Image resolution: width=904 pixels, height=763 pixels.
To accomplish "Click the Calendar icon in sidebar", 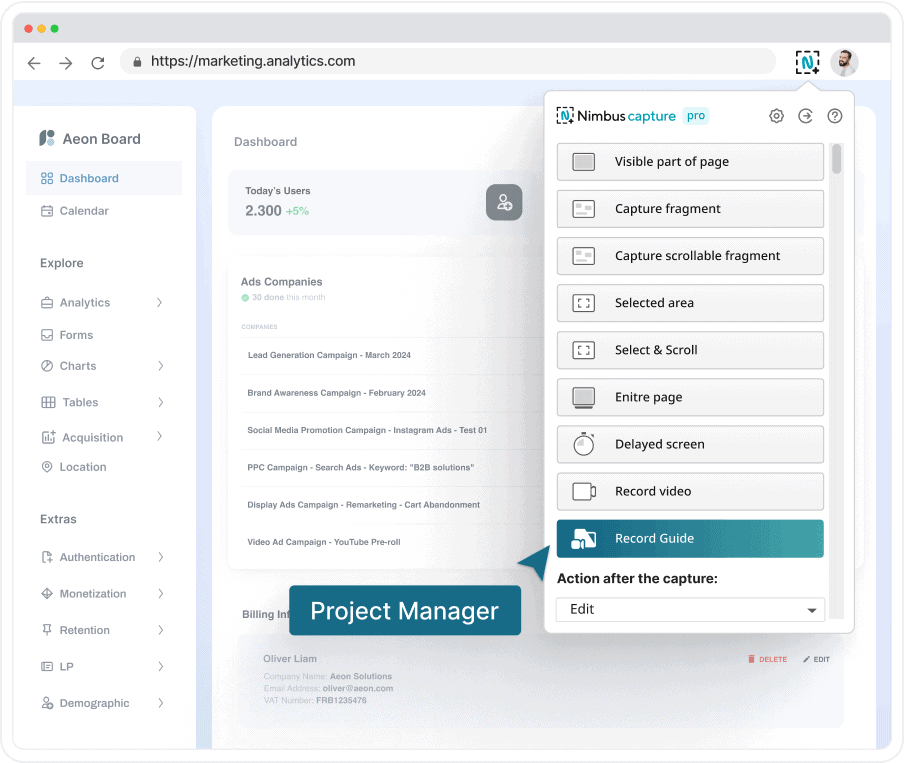I will pos(47,211).
